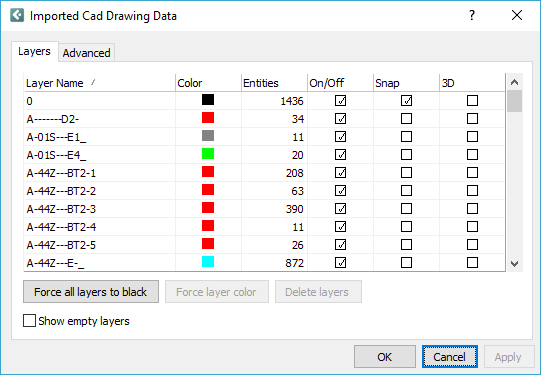Image resolution: width=541 pixels, height=375 pixels.
Task: Click the green swatch of layer A-01S---E4_
Action: tap(208, 154)
